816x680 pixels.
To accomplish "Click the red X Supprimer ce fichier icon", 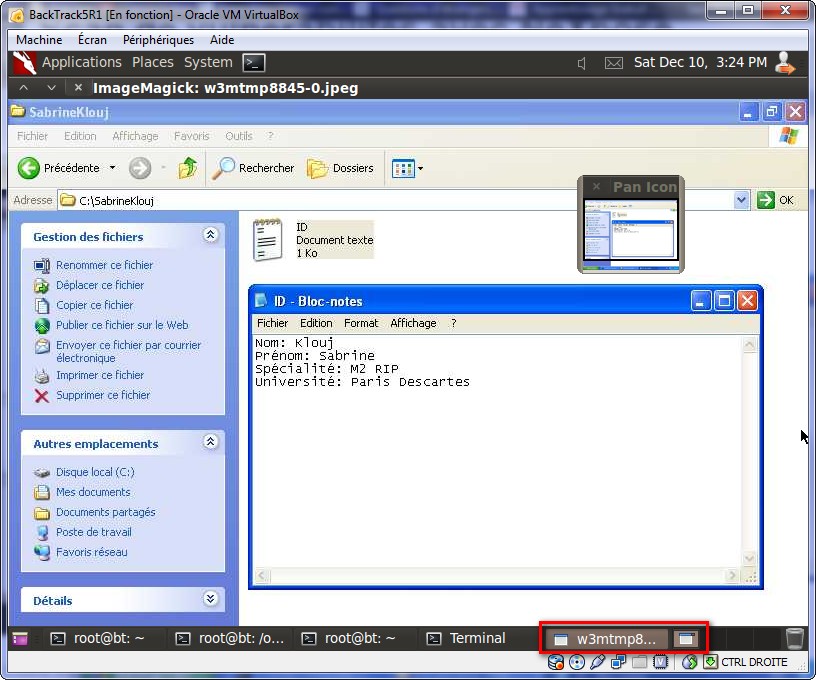I will coord(42,396).
